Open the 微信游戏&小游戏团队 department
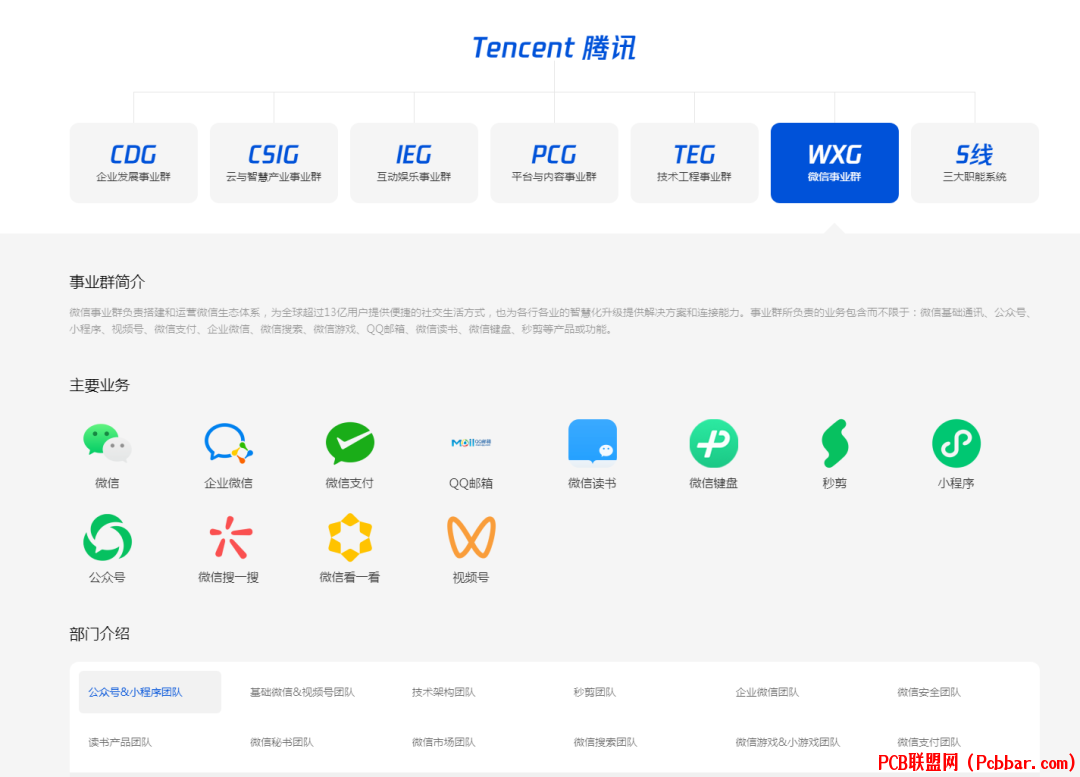Image resolution: width=1080 pixels, height=777 pixels. 788,743
